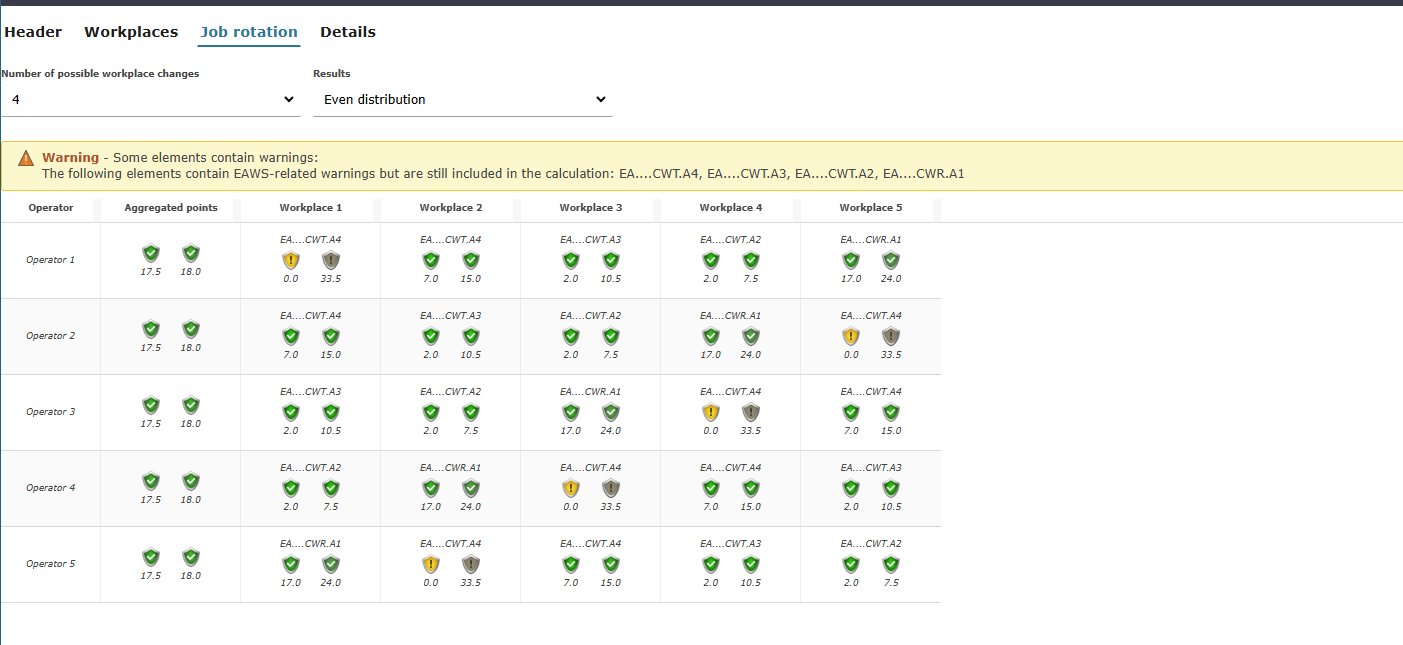Screen dimensions: 1403x645
Task: Click the orange warning triangle in banner
Action: click(x=26, y=158)
